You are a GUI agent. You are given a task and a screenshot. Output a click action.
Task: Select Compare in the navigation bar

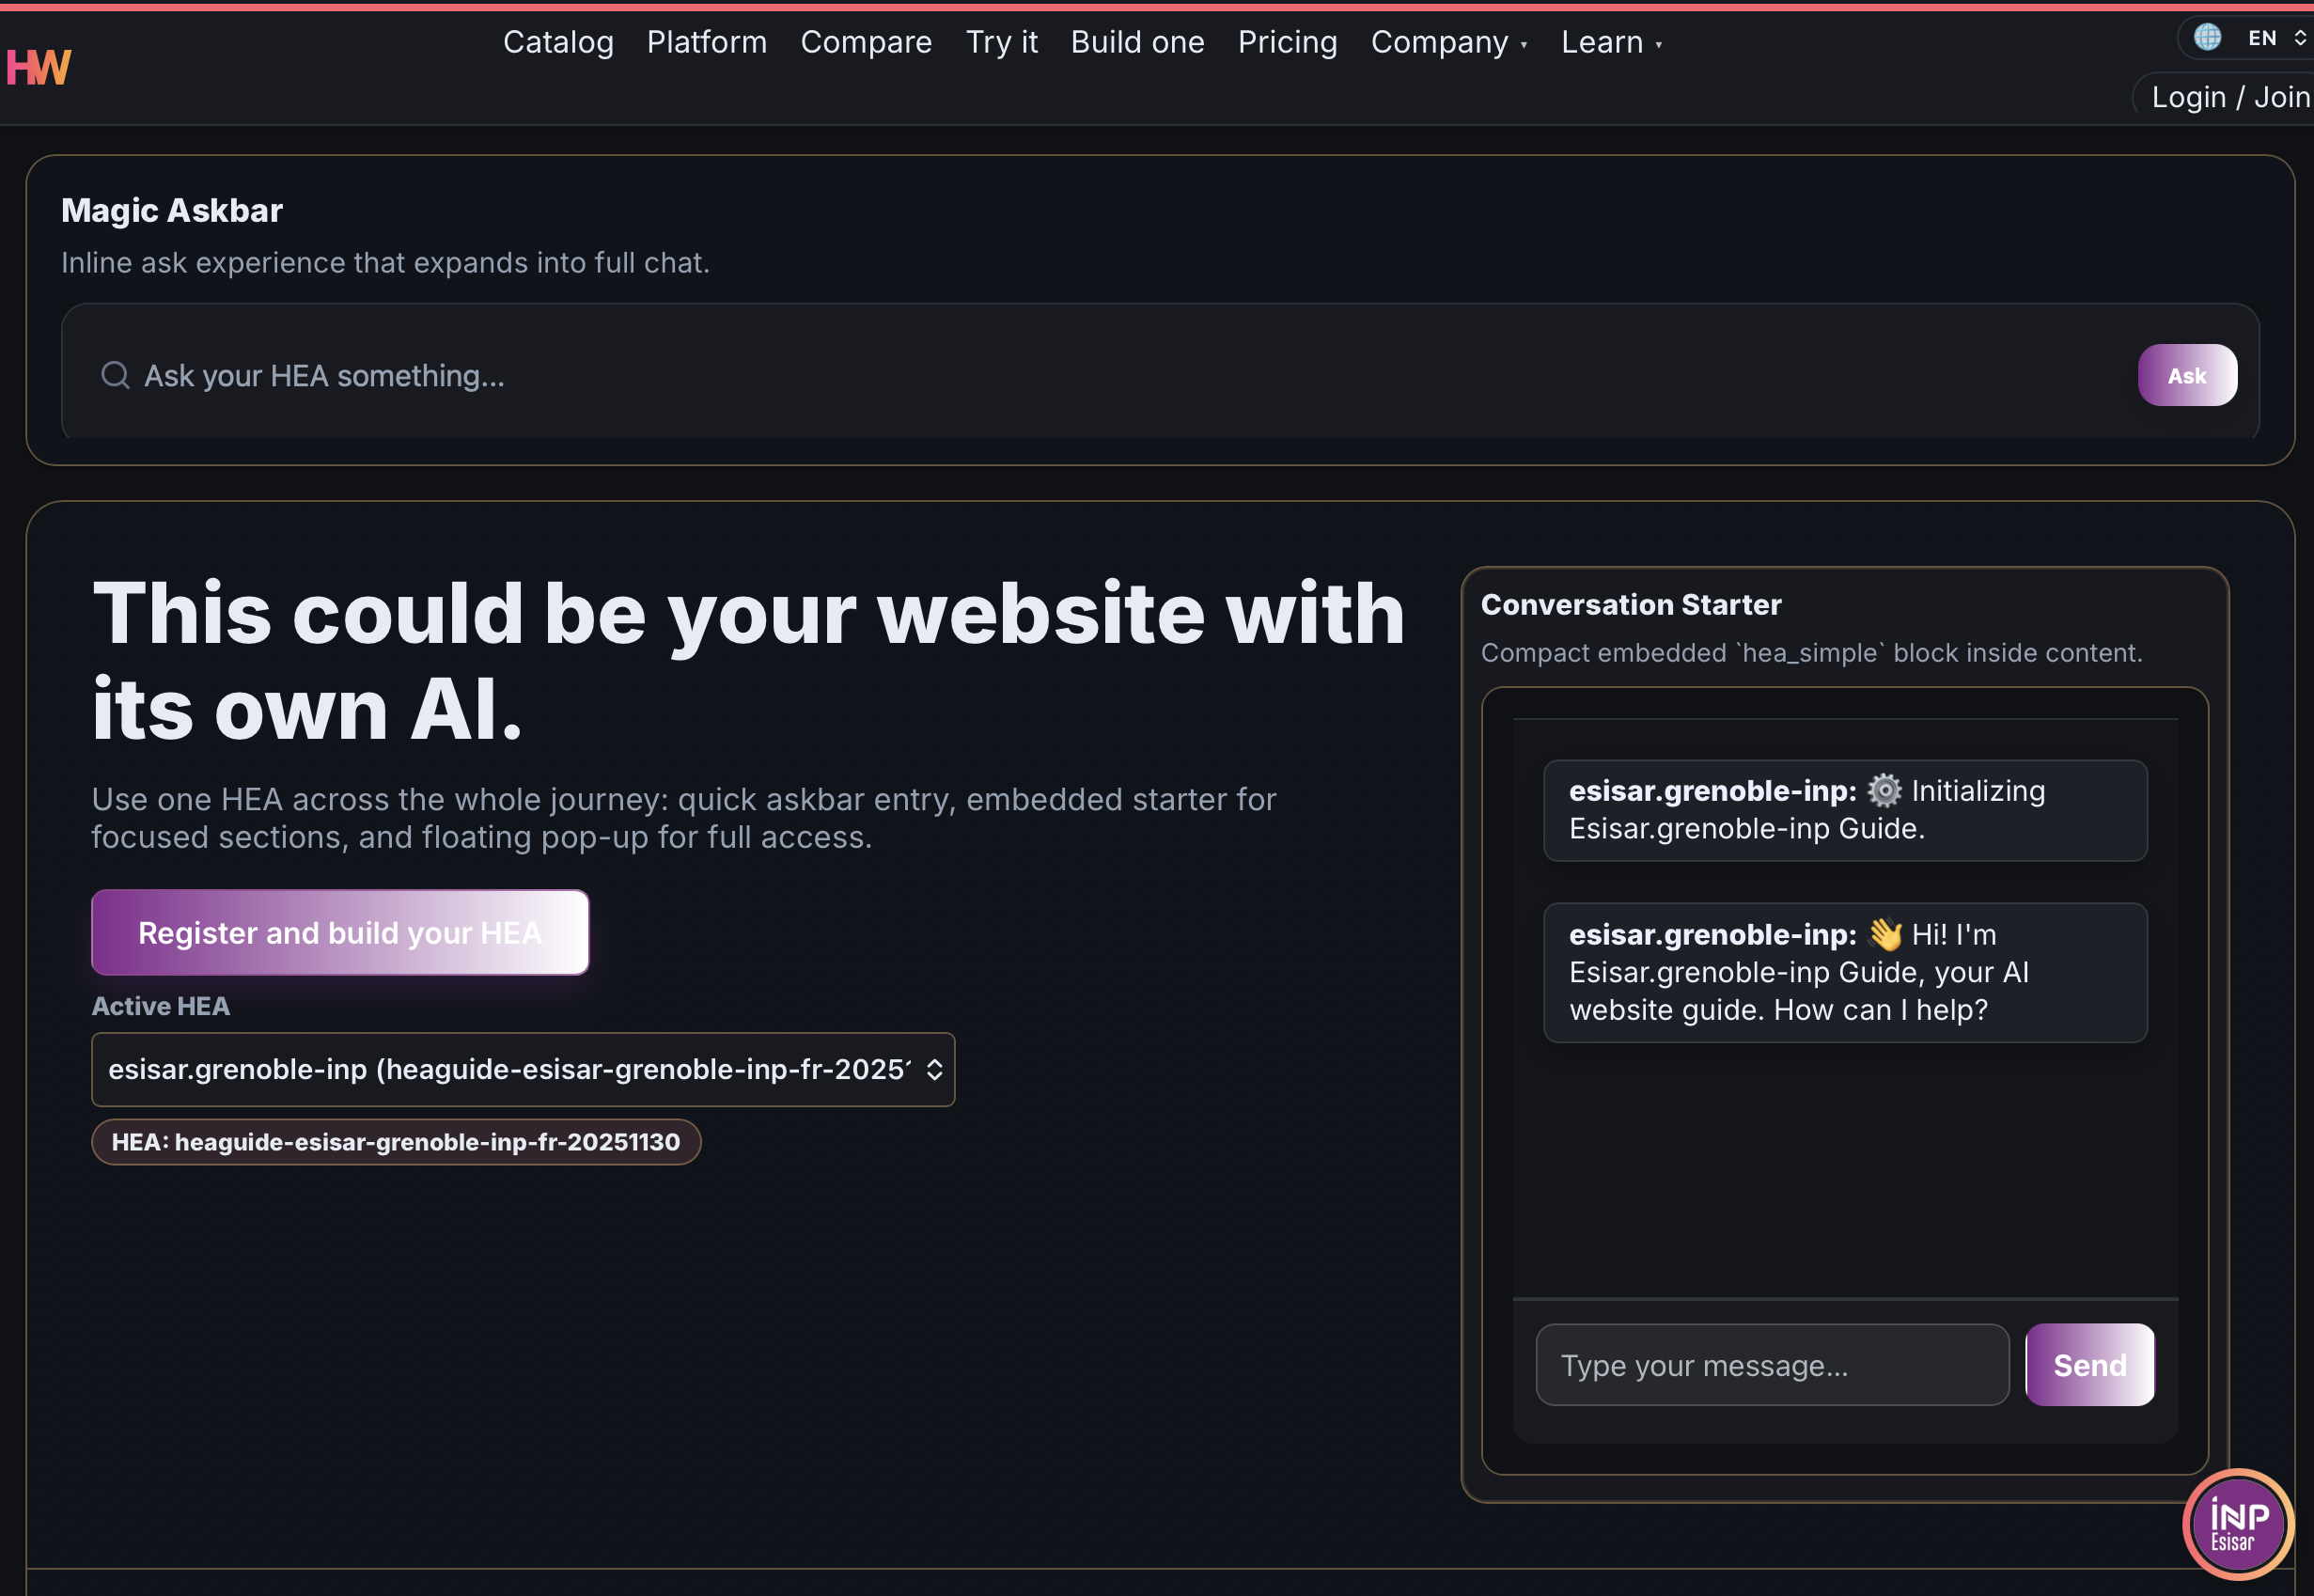pyautogui.click(x=866, y=43)
